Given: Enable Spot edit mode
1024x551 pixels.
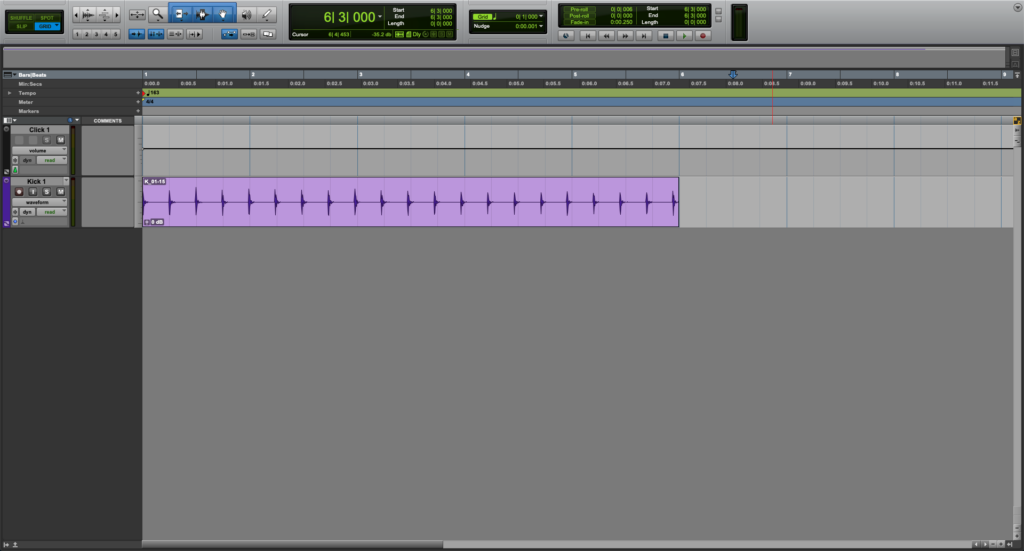Looking at the screenshot, I should [x=47, y=18].
